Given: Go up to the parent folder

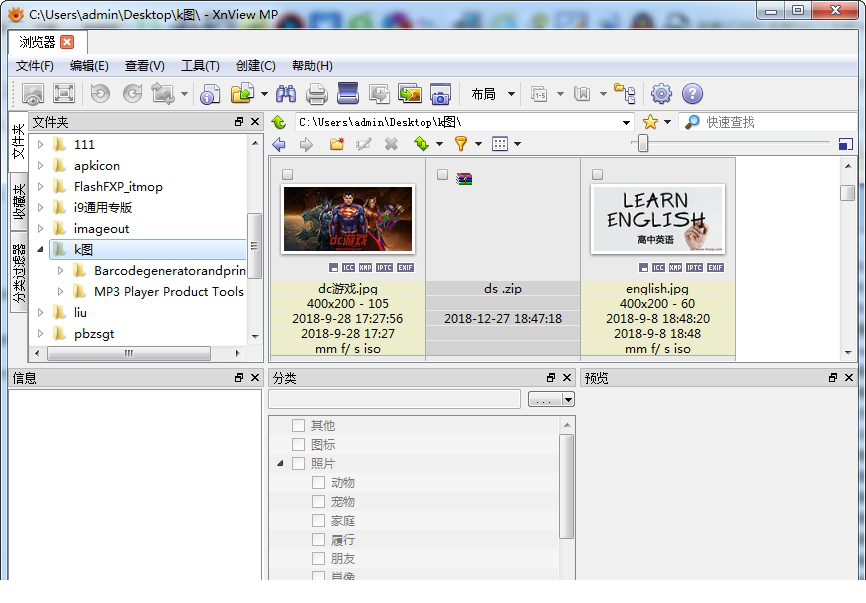Looking at the screenshot, I should coord(279,121).
